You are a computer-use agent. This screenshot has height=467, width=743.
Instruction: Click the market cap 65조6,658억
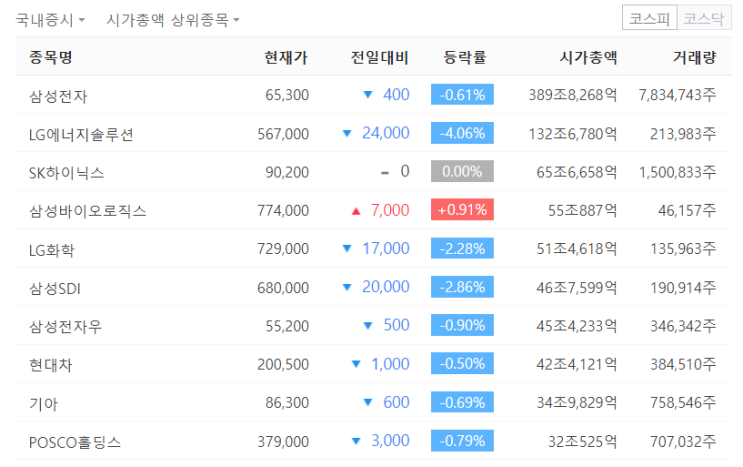click(x=577, y=172)
